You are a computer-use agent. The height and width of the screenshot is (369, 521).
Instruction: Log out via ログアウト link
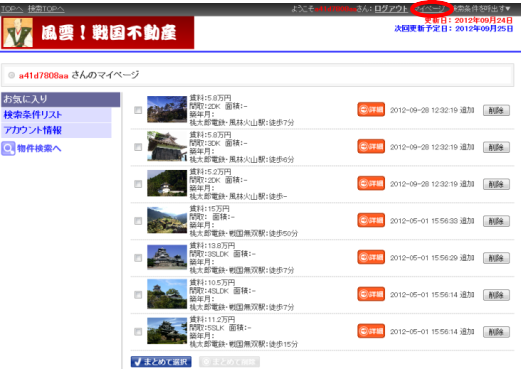coord(391,9)
